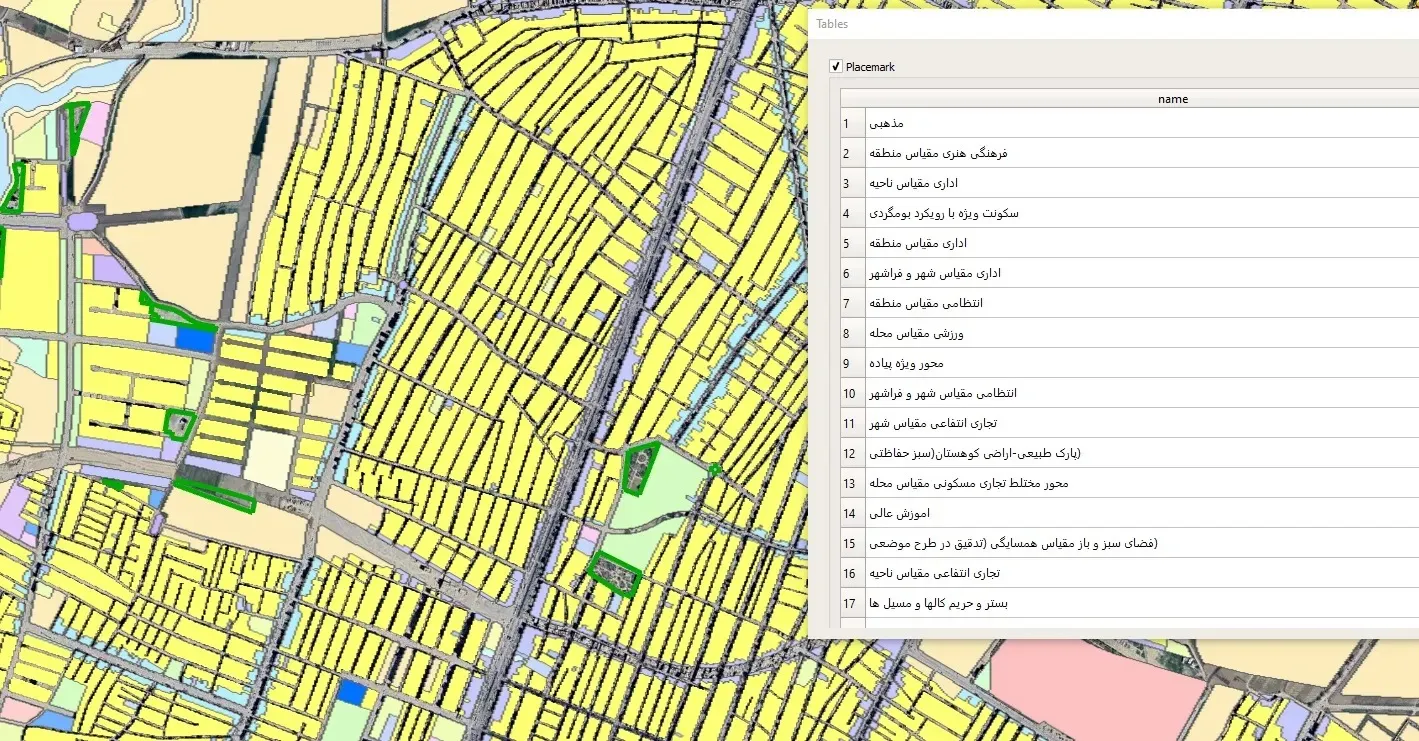Image resolution: width=1419 pixels, height=741 pixels.
Task: Toggle the Placemark checkbox
Action: [836, 66]
